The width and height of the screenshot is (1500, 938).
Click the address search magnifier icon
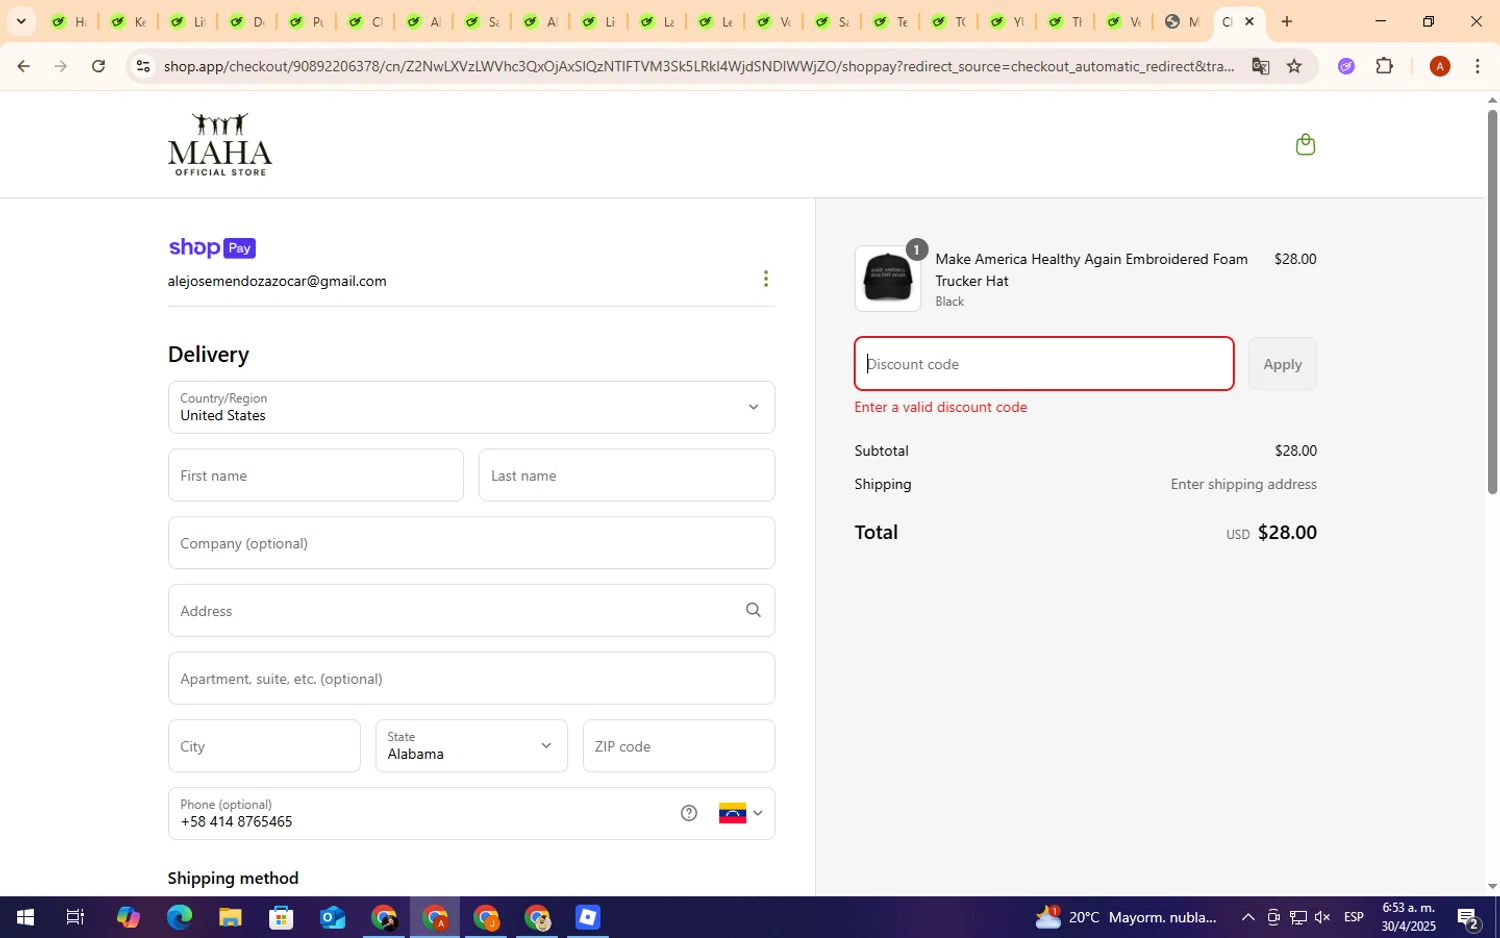[753, 610]
